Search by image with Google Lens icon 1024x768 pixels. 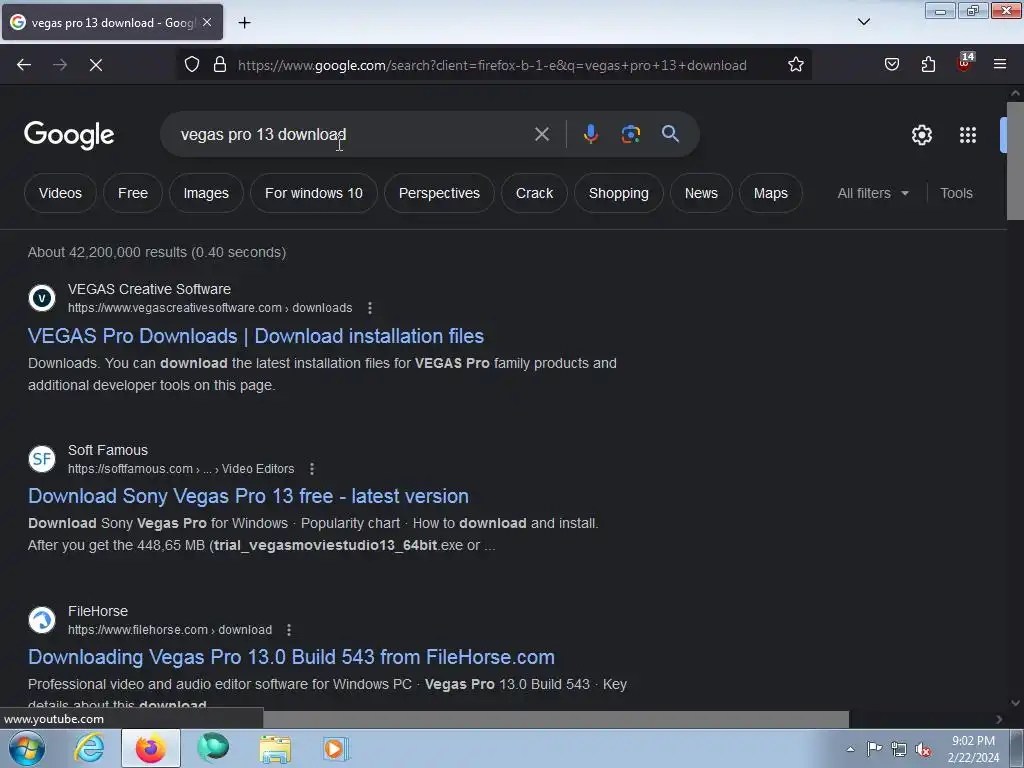click(630, 134)
